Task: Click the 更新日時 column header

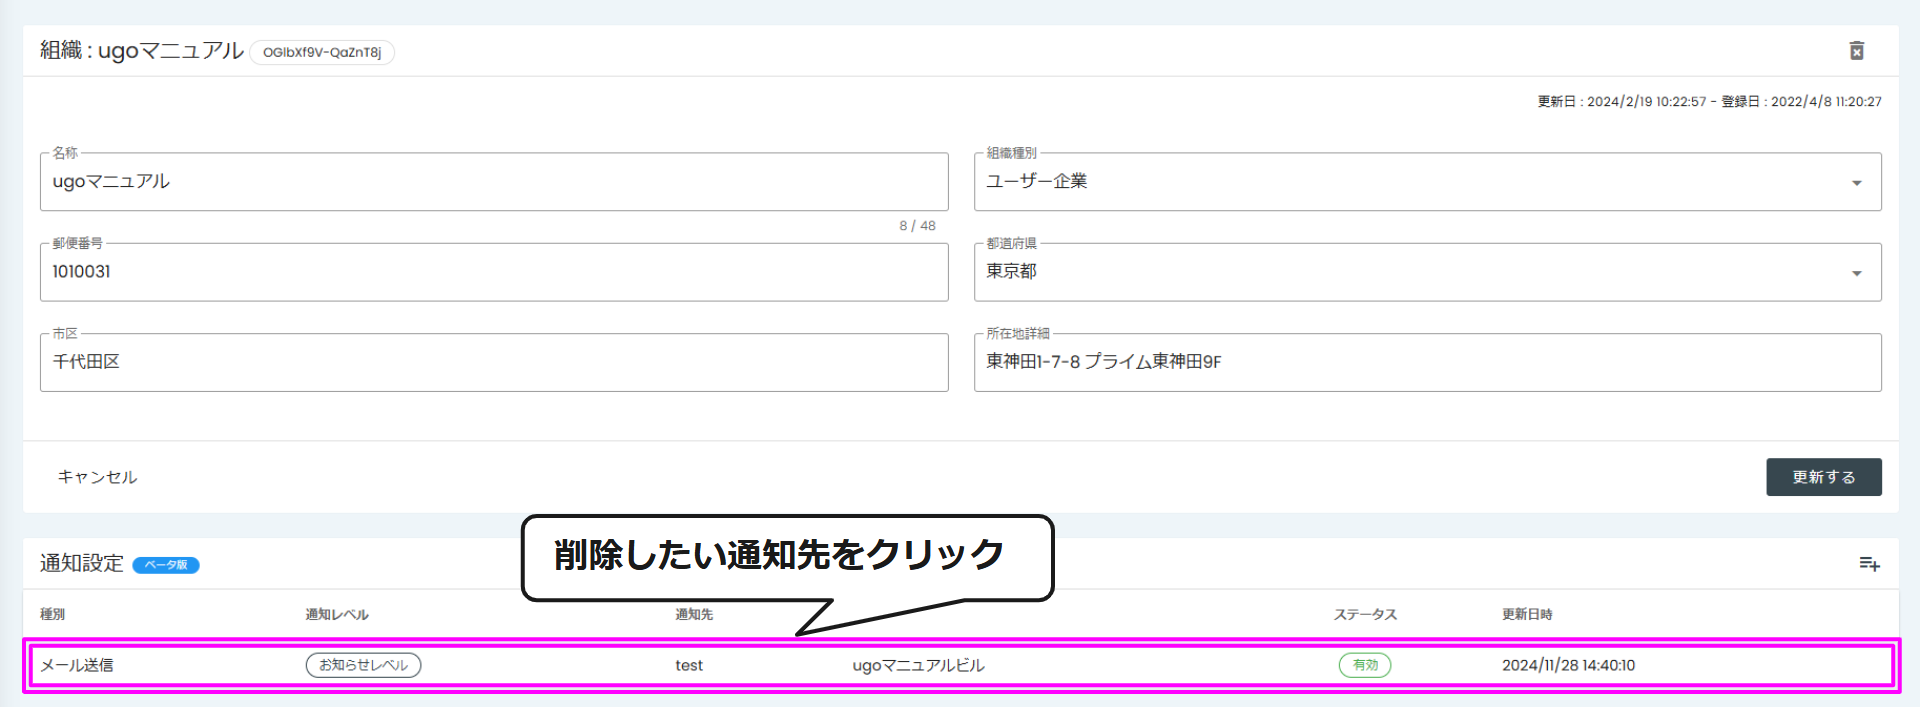Action: [1526, 614]
